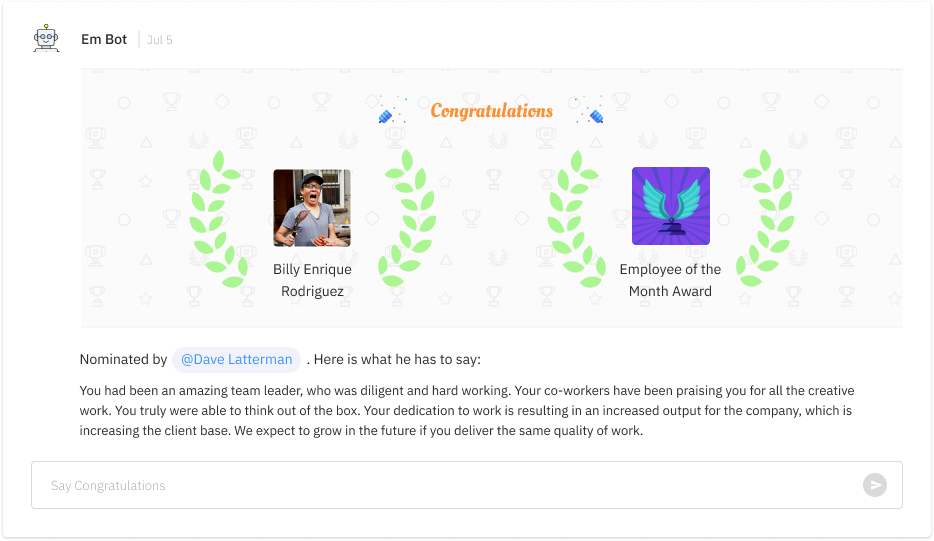Click the Employee of the Month Award label
The image size is (934, 541).
670,280
